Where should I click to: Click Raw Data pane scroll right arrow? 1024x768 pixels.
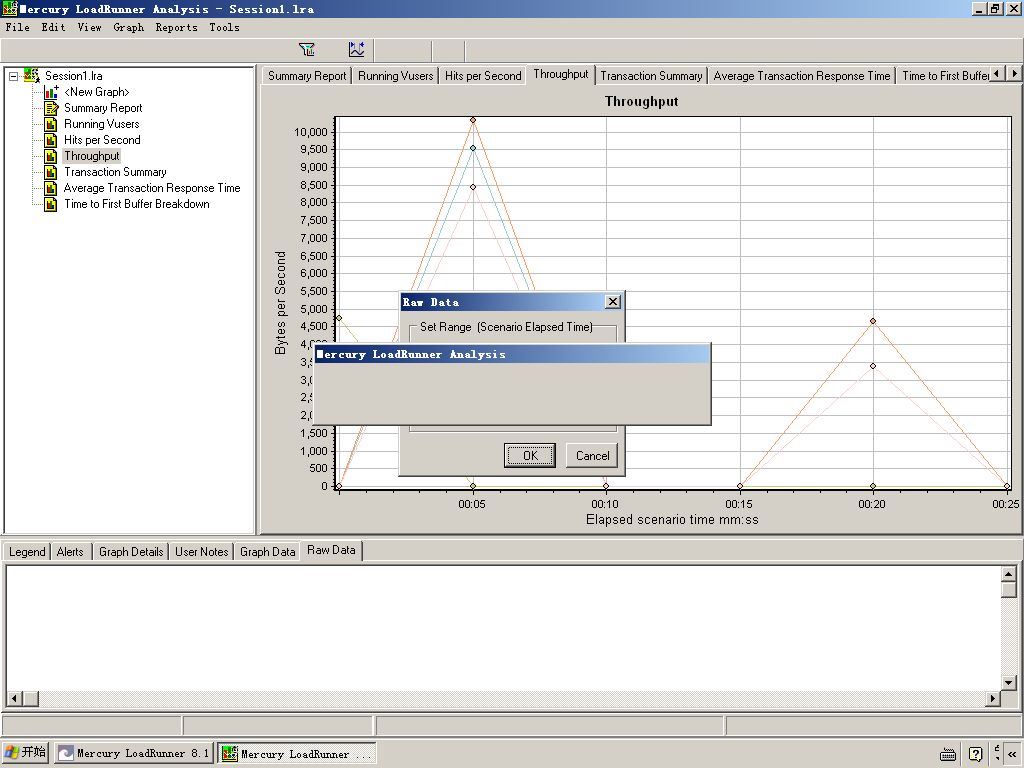click(993, 699)
